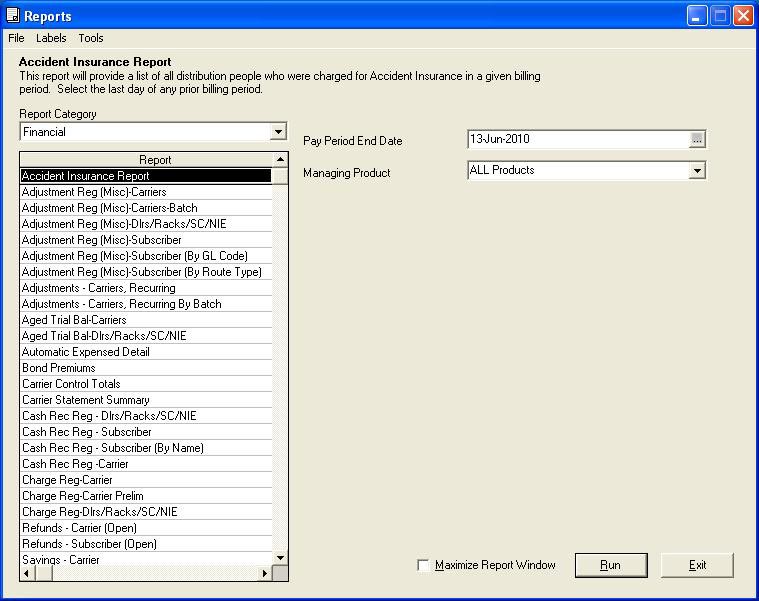Open the Tools menu
This screenshot has width=759, height=601.
91,38
